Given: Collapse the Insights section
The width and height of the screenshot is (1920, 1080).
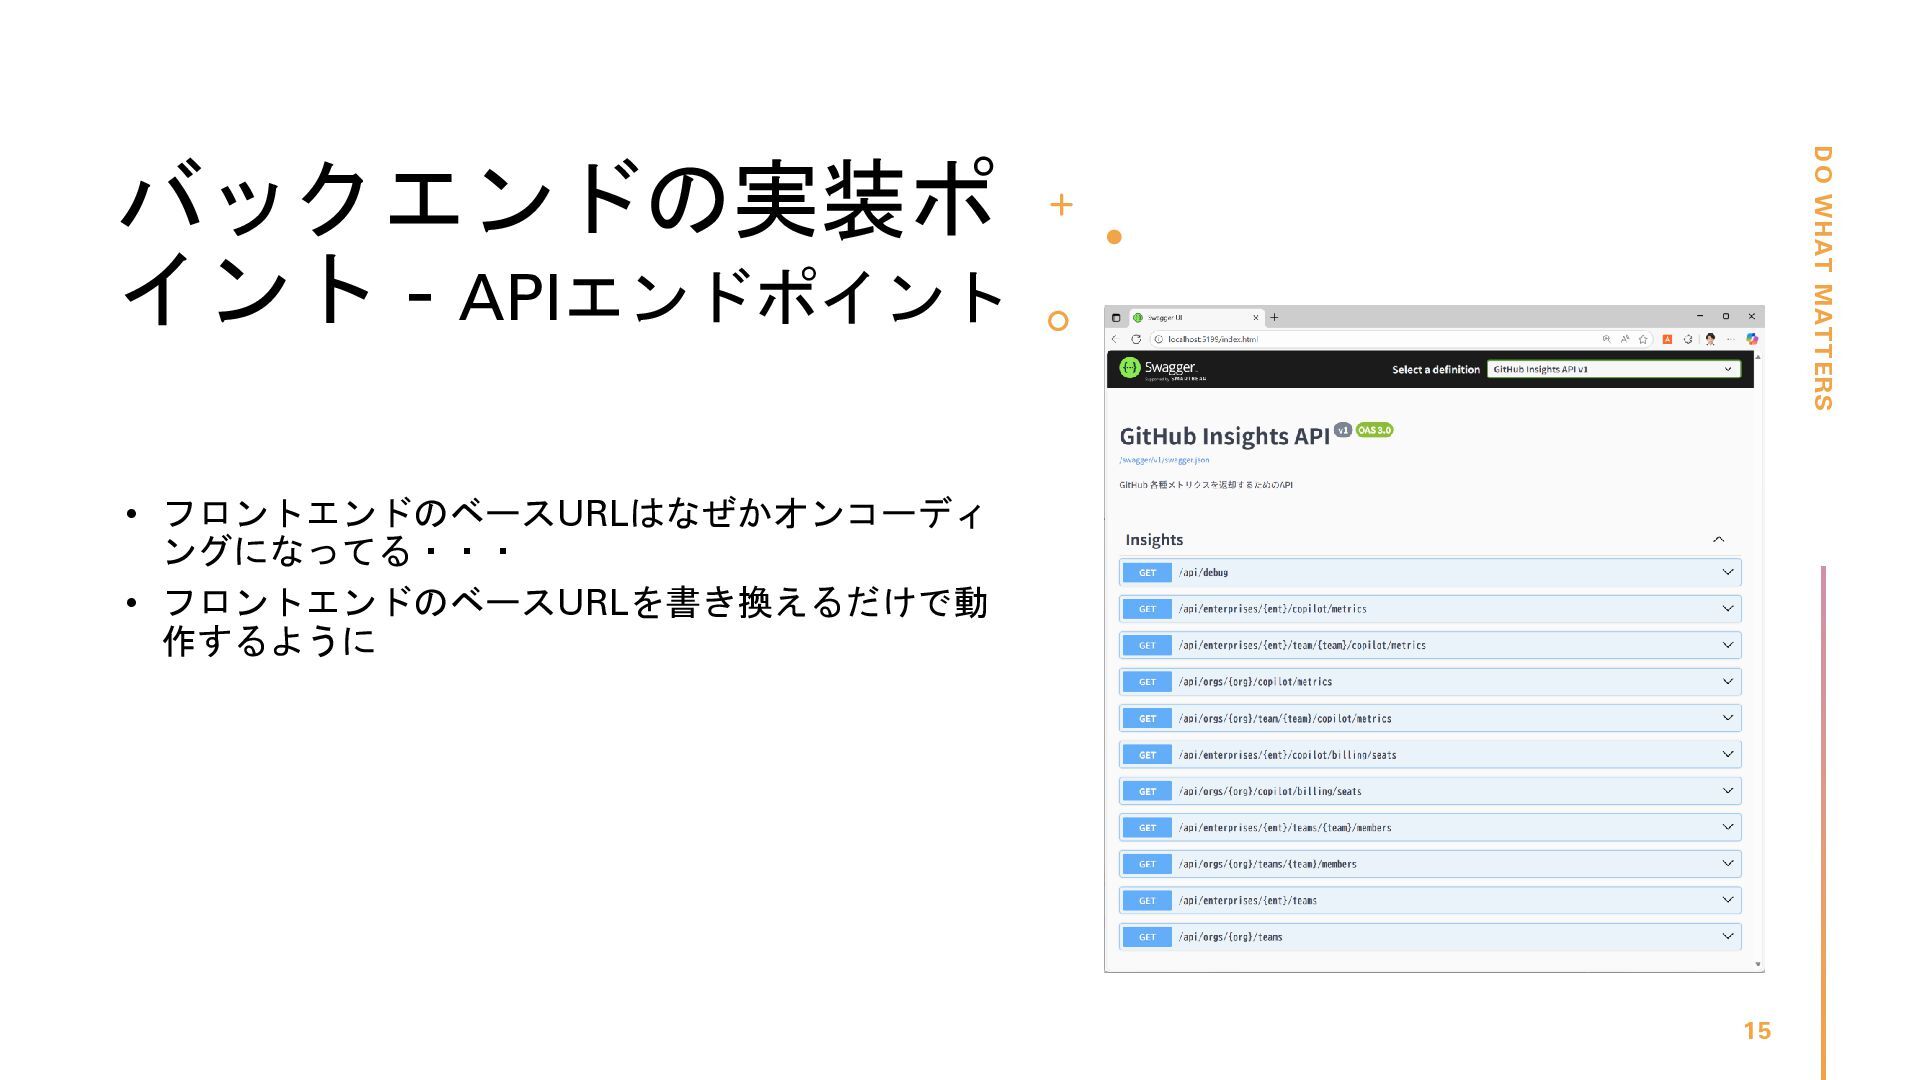Looking at the screenshot, I should pyautogui.click(x=1718, y=540).
